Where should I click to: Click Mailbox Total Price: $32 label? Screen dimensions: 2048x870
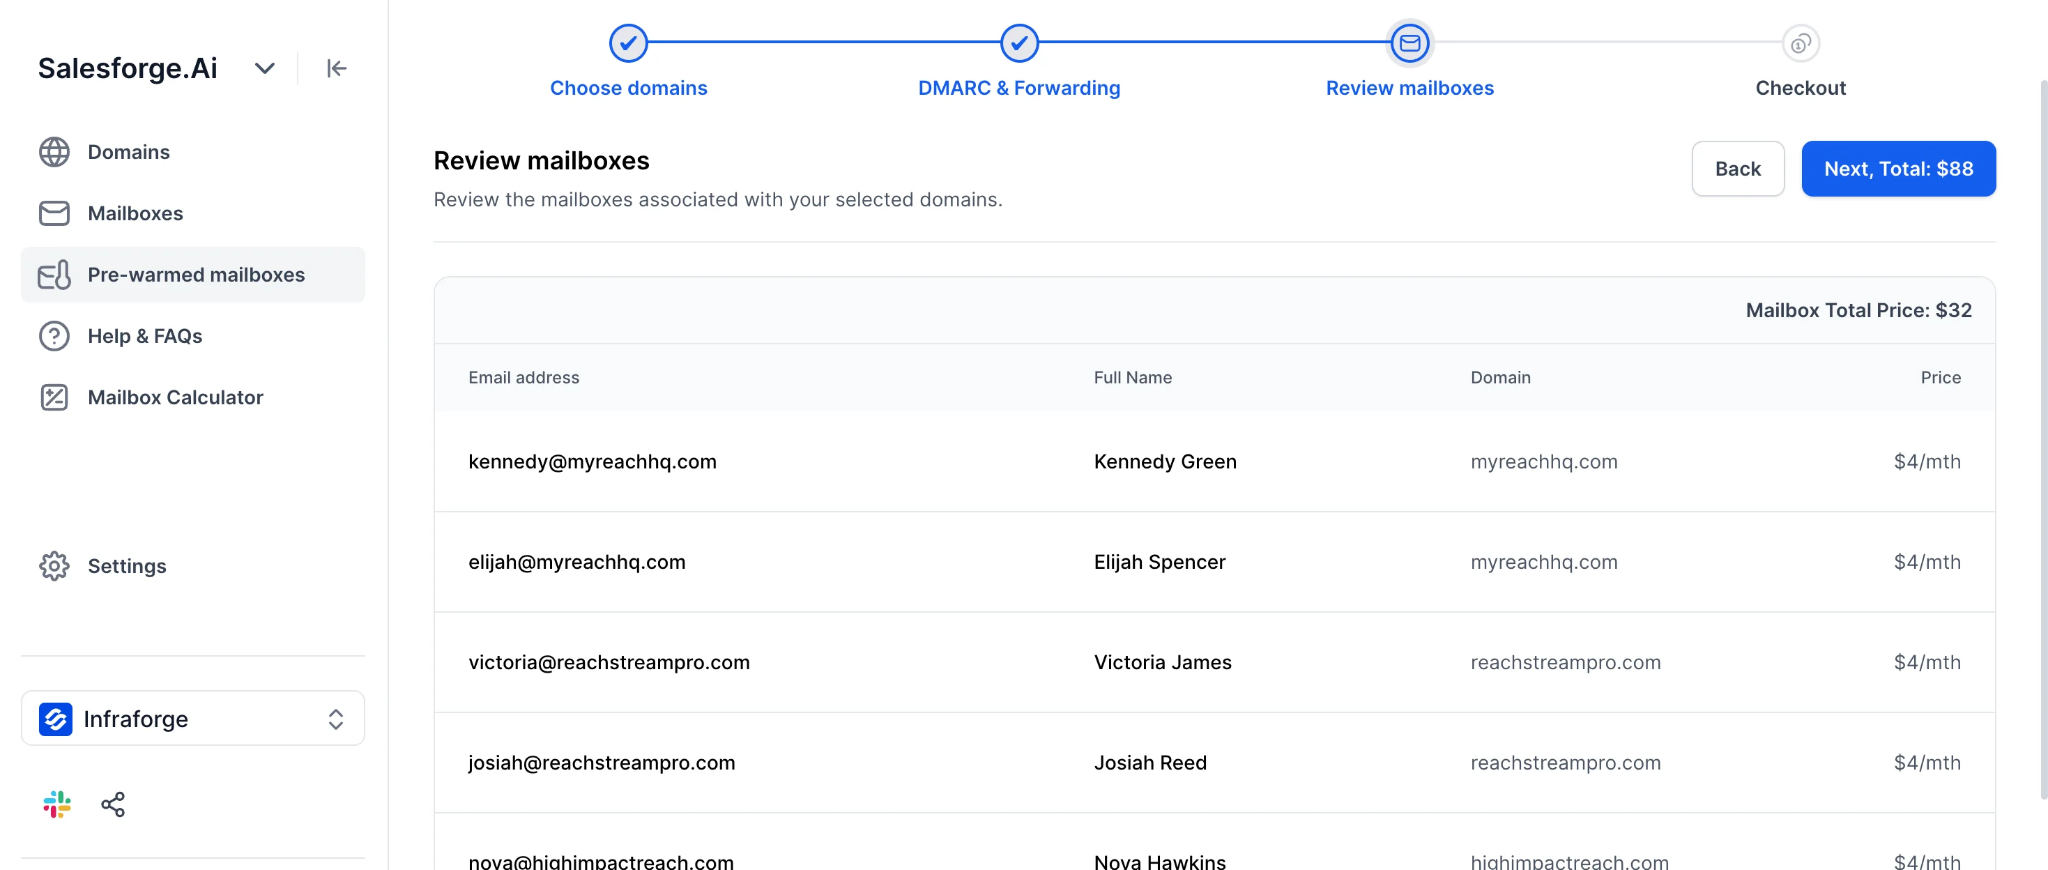(1859, 311)
